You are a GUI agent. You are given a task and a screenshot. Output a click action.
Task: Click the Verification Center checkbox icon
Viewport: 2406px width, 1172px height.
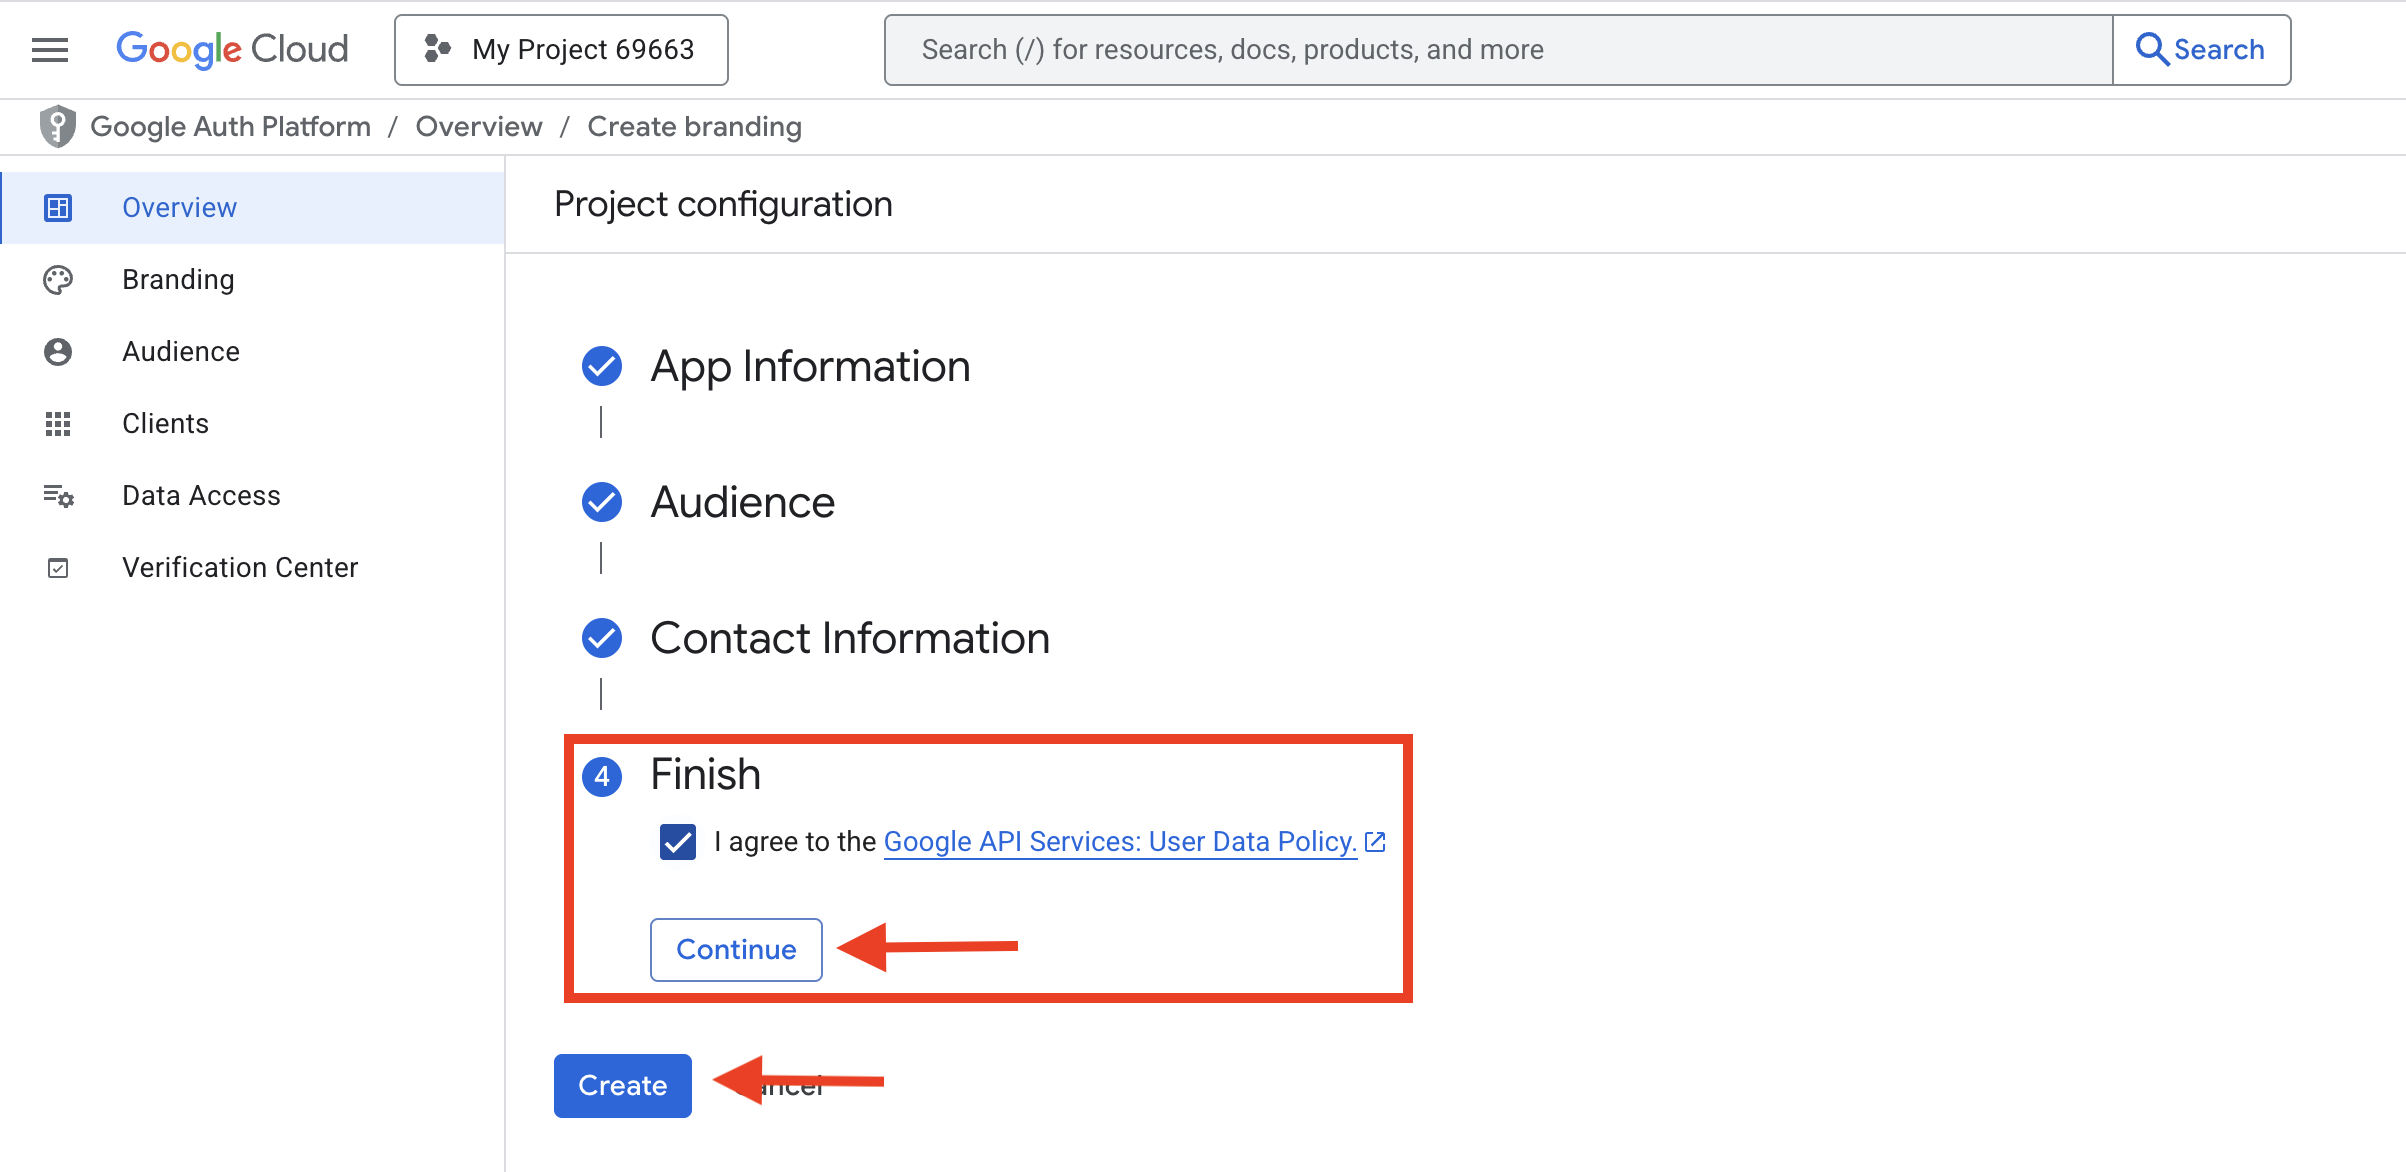pos(58,568)
